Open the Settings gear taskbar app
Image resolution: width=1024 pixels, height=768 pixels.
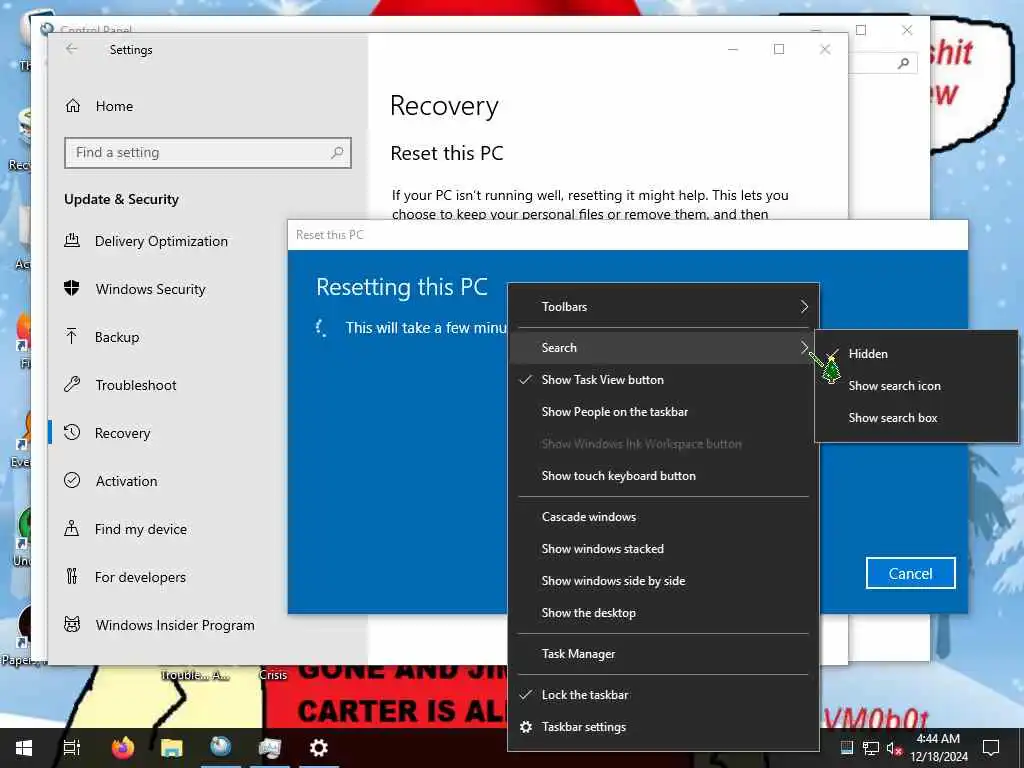pos(319,748)
